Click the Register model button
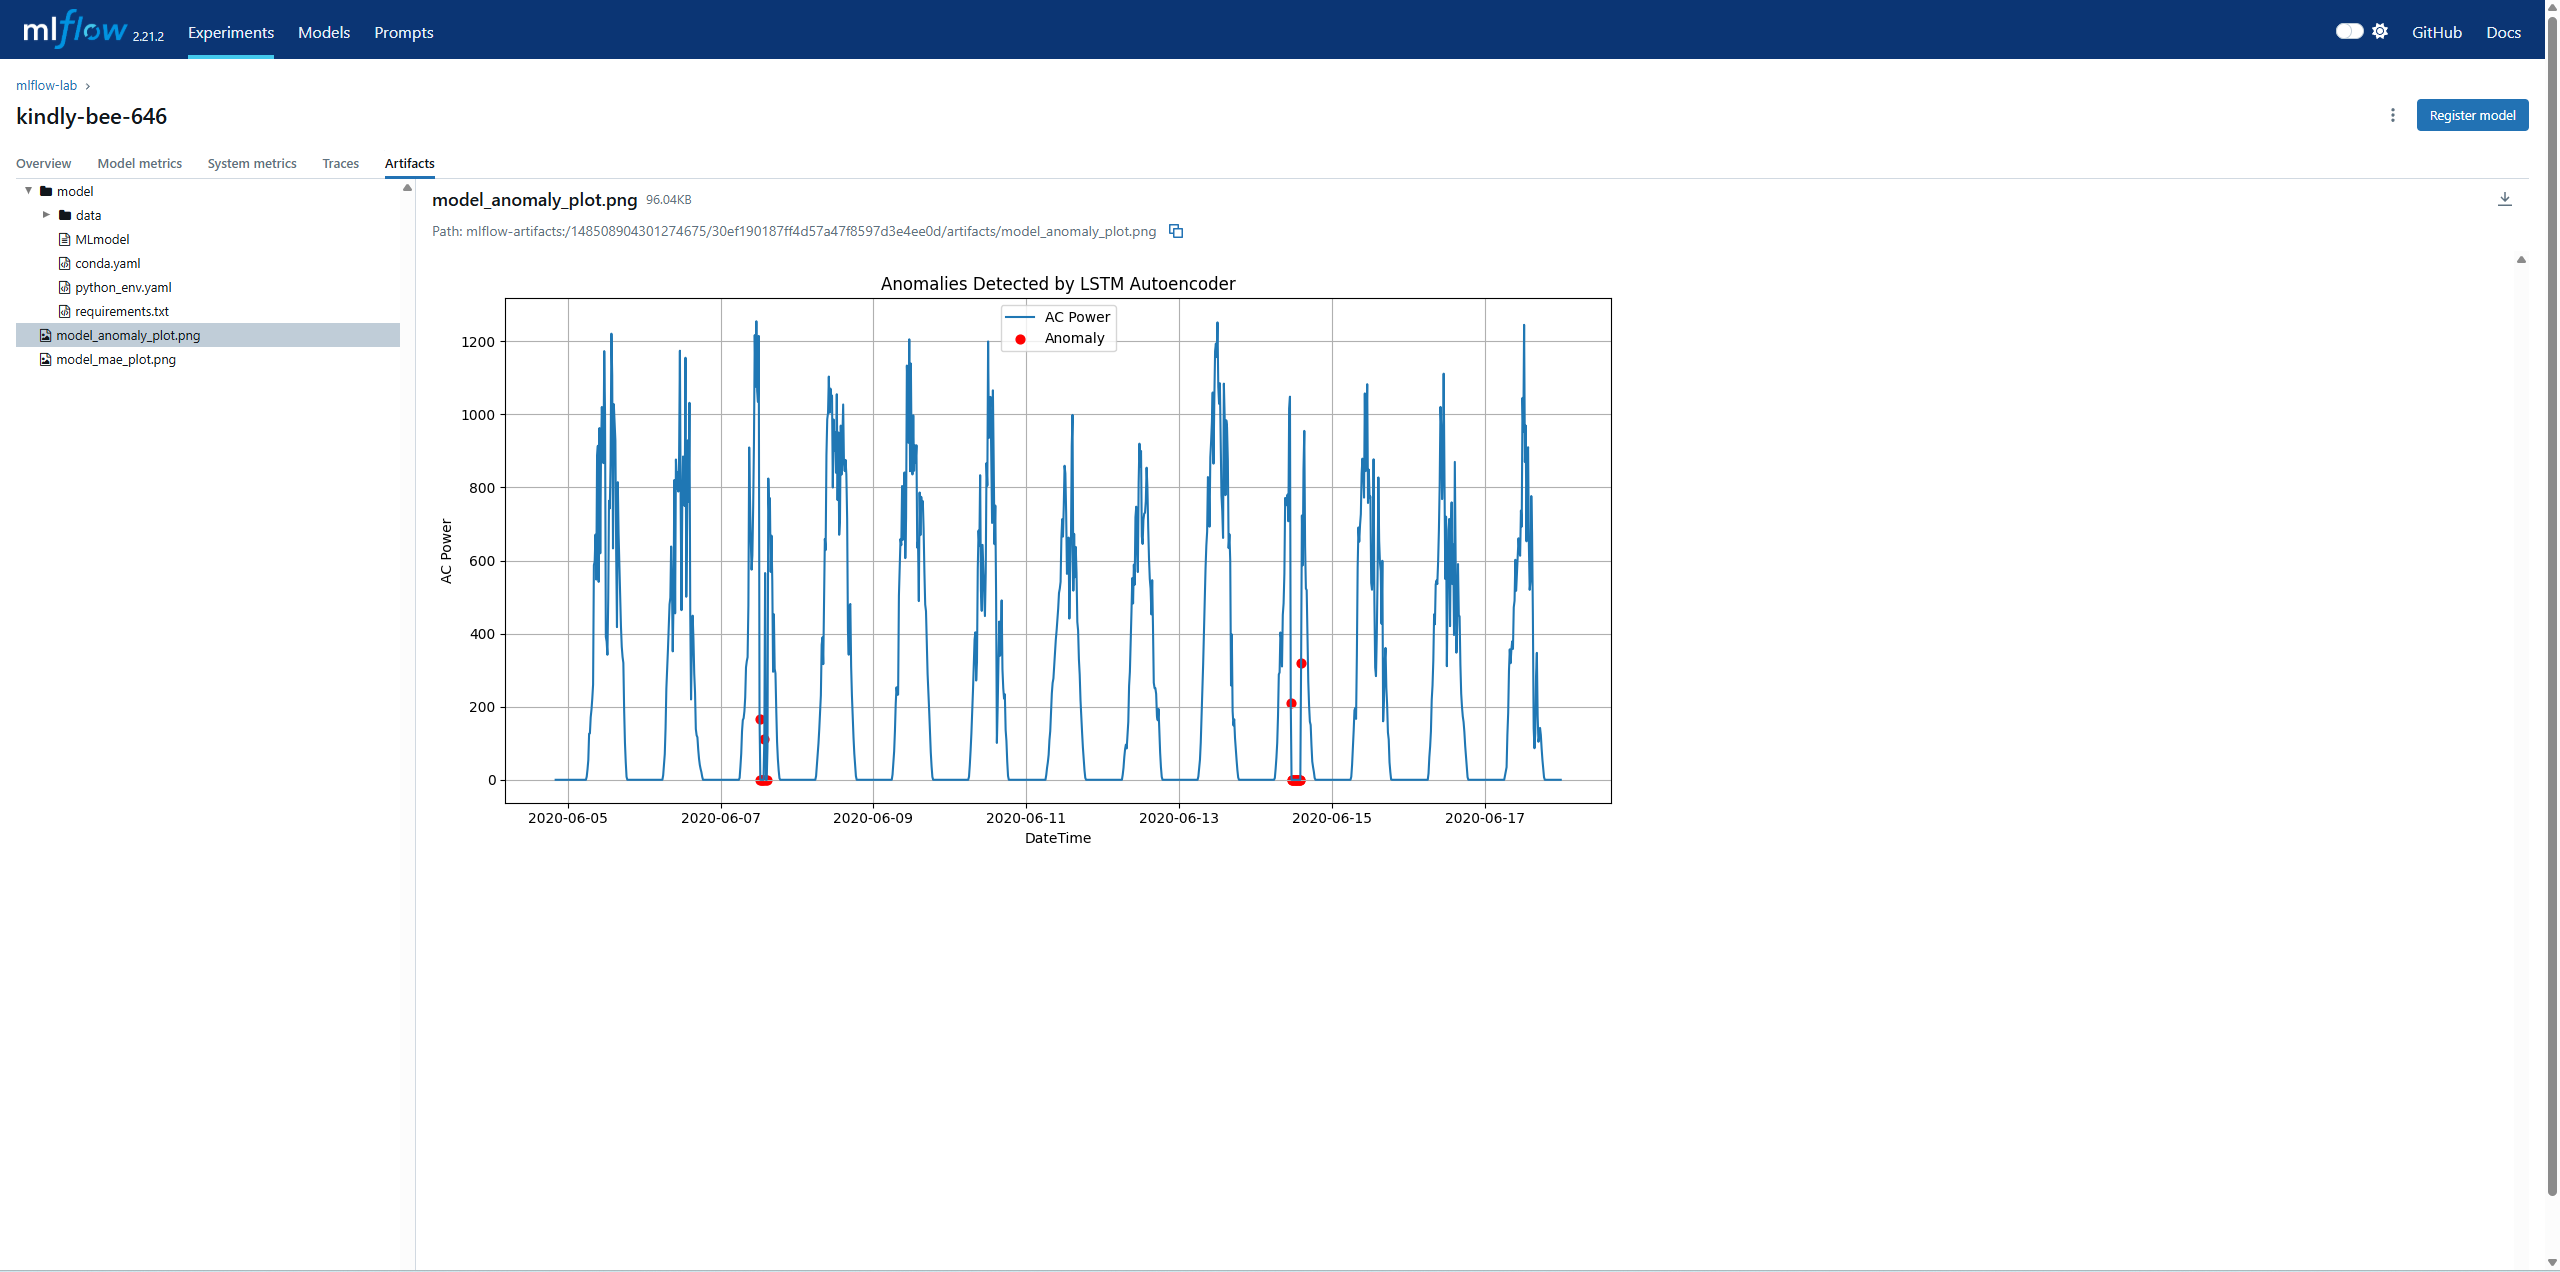Image resolution: width=2560 pixels, height=1272 pixels. [x=2472, y=115]
